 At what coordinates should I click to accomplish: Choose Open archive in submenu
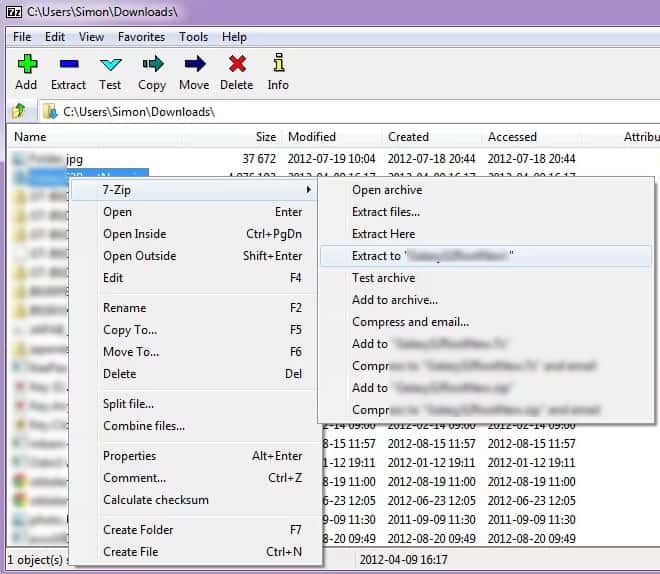tap(486, 190)
